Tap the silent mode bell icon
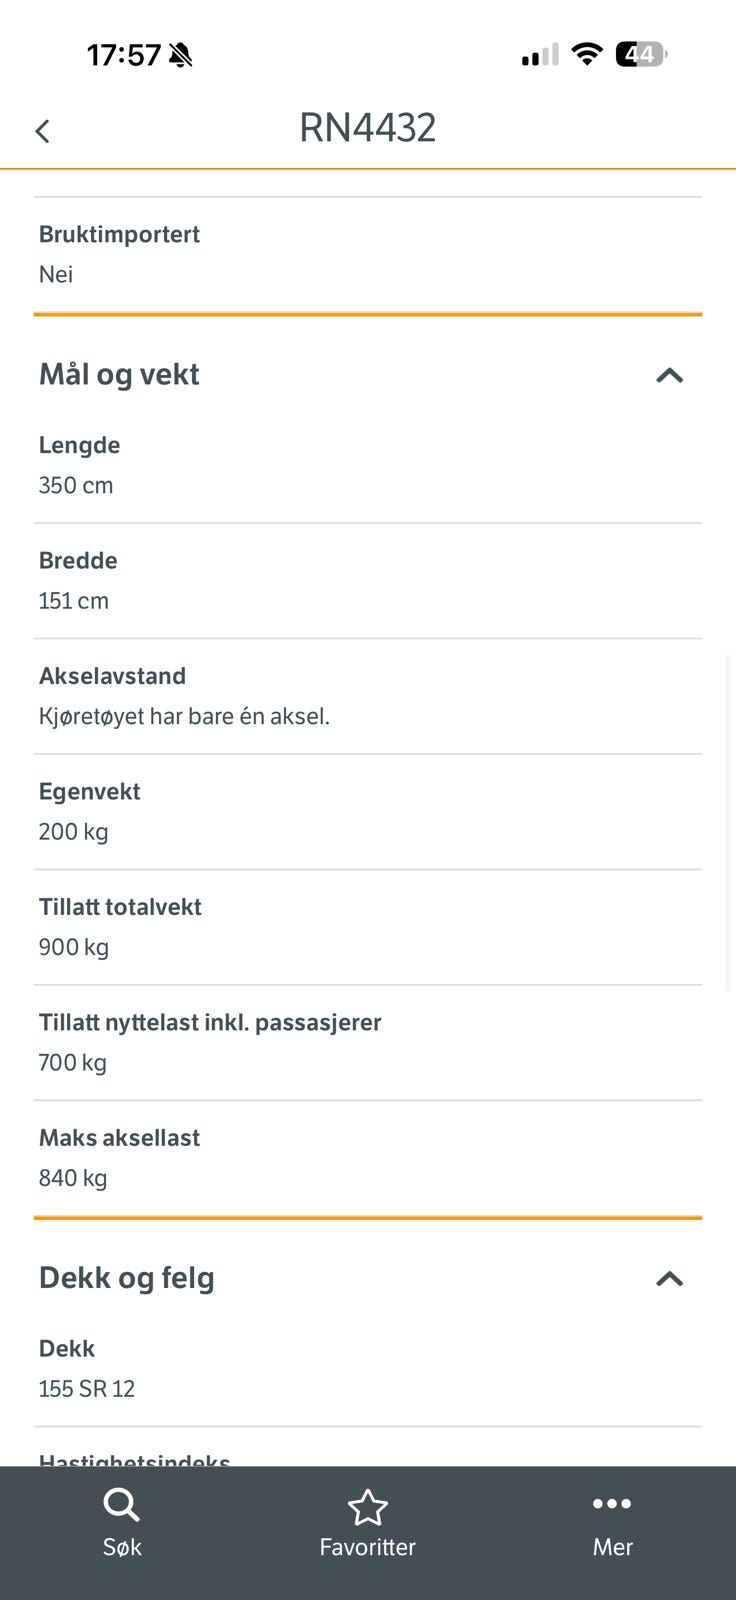Viewport: 736px width, 1600px height. (181, 55)
